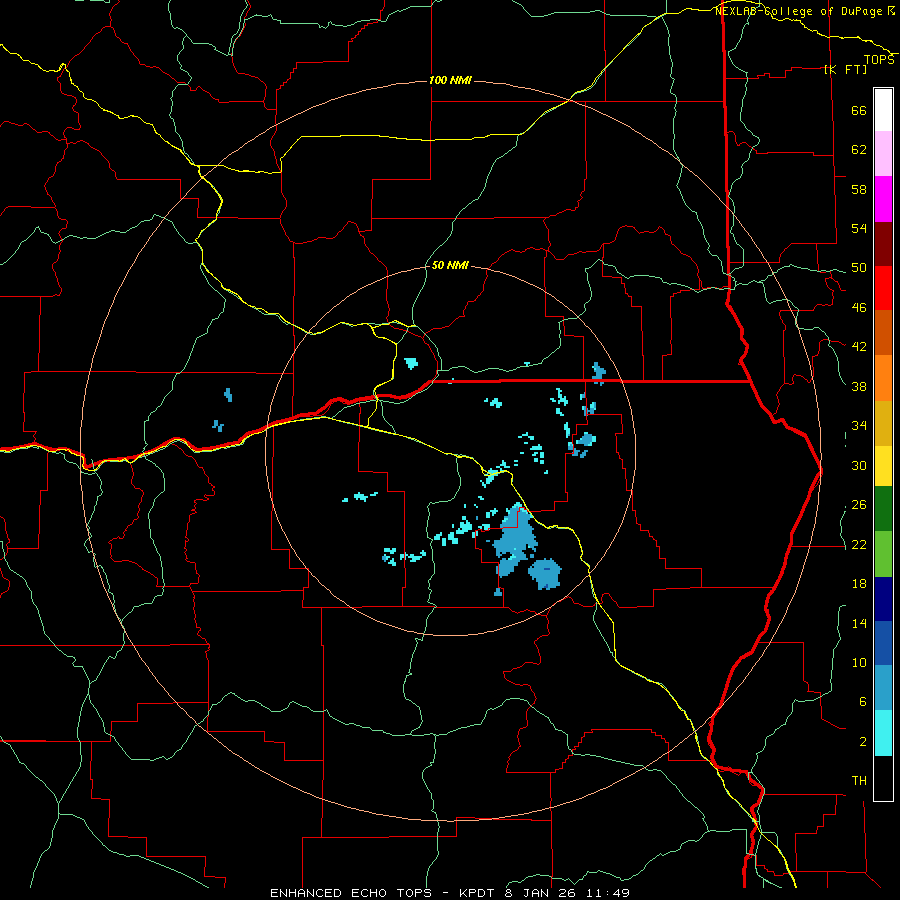
Task: Click the magenta legend swatch at 58
Action: click(x=883, y=199)
